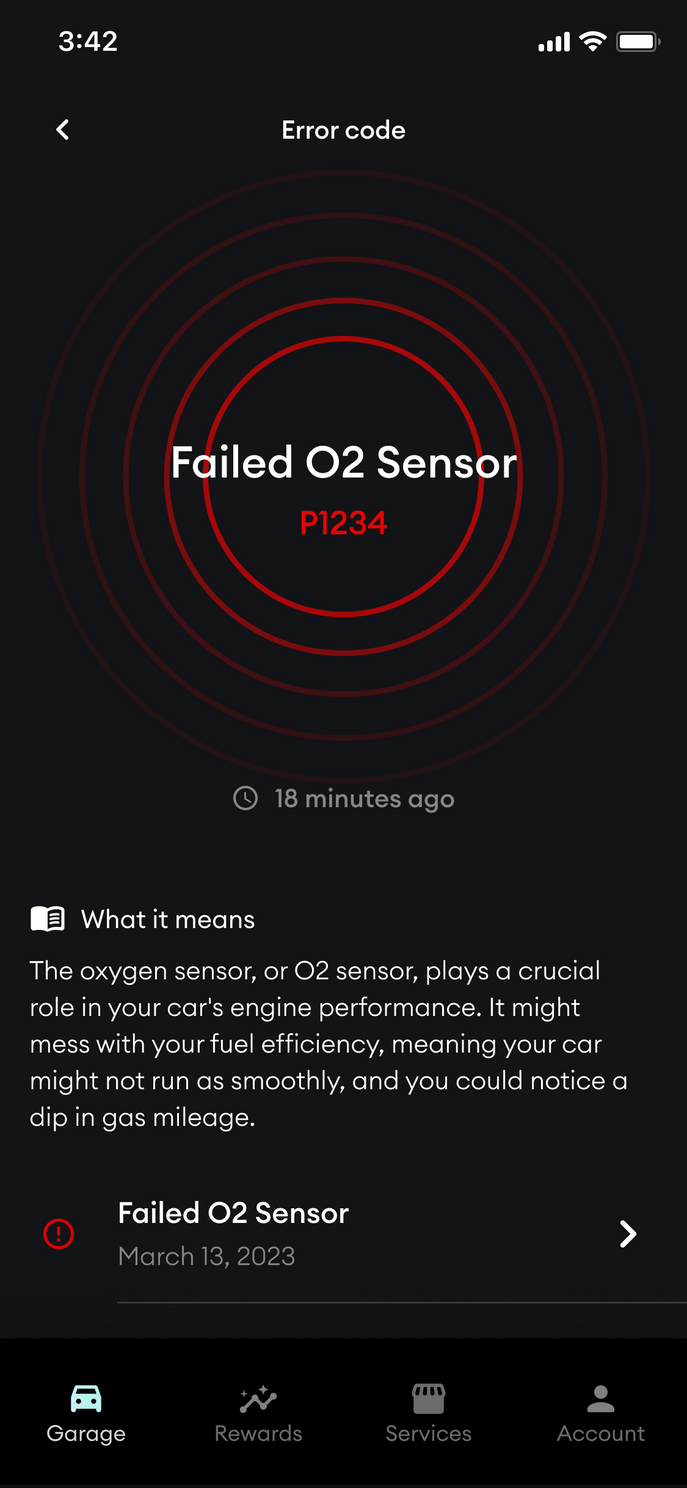This screenshot has height=1488, width=687.
Task: Switch to the Services tab label
Action: (428, 1433)
